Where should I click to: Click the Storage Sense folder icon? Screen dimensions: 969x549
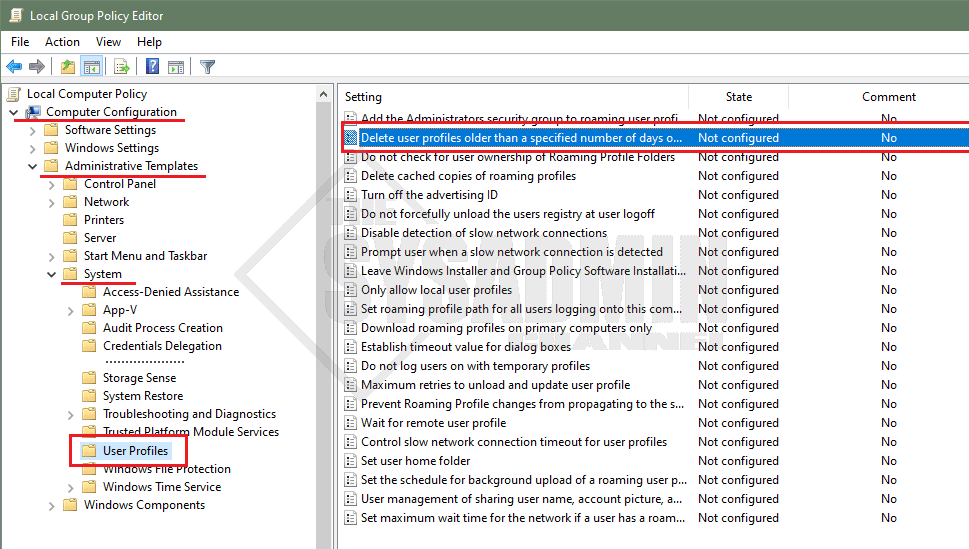tap(90, 377)
